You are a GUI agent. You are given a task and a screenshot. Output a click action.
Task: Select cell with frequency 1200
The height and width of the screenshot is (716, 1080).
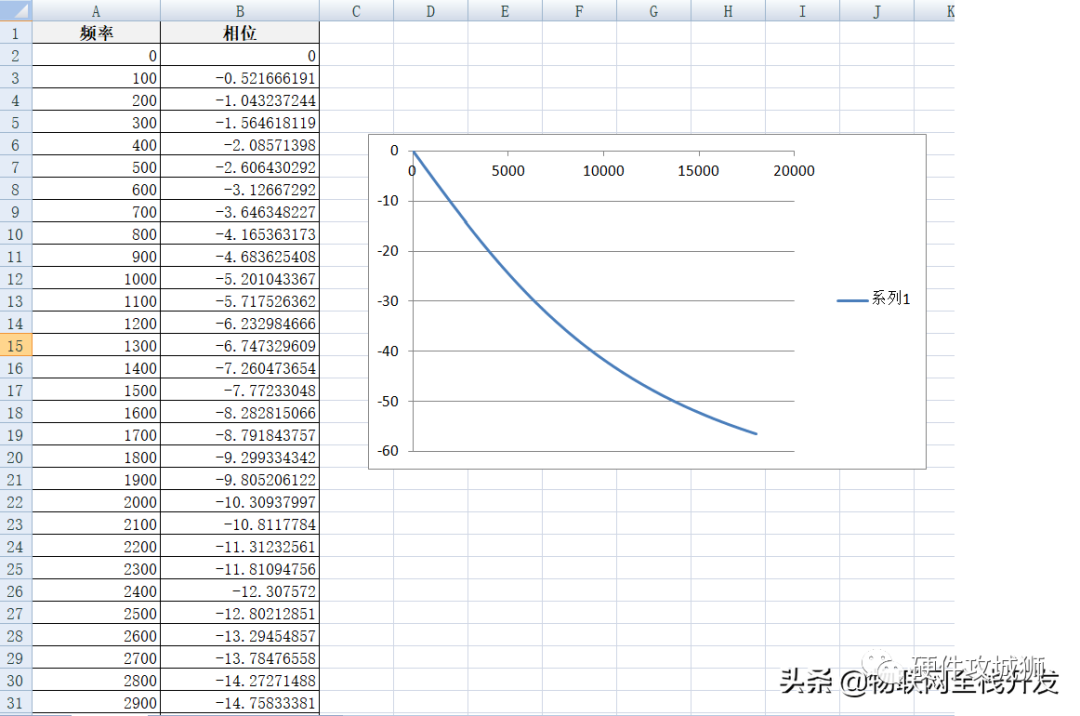tap(96, 324)
